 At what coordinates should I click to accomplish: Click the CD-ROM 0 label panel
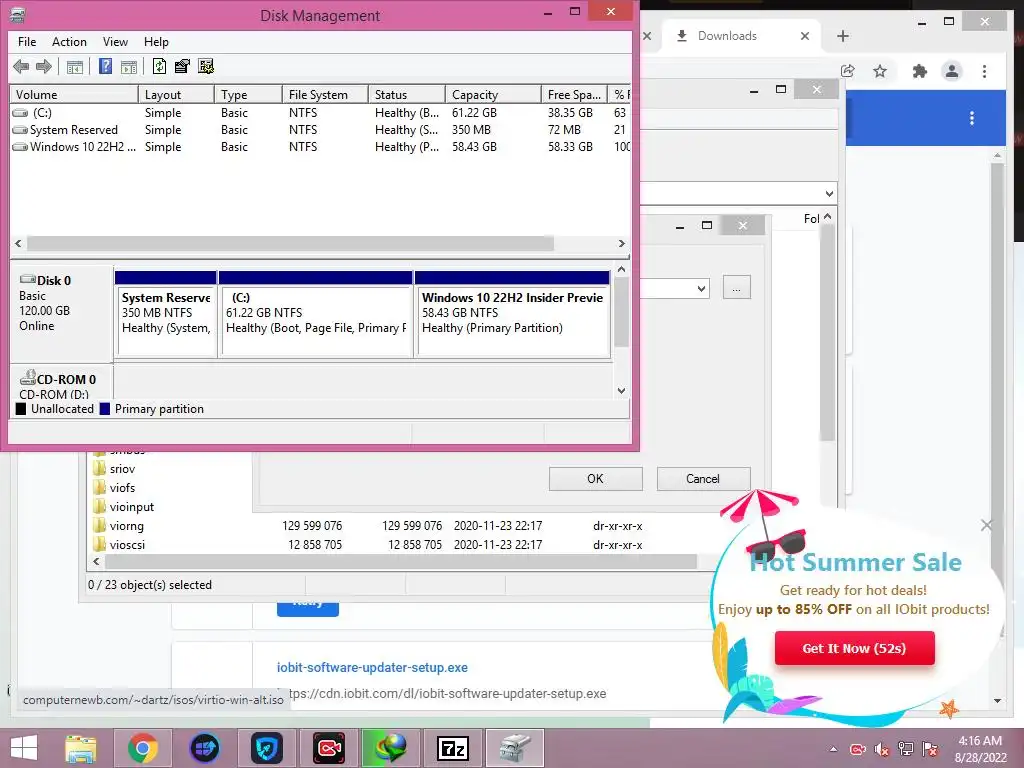pyautogui.click(x=62, y=384)
